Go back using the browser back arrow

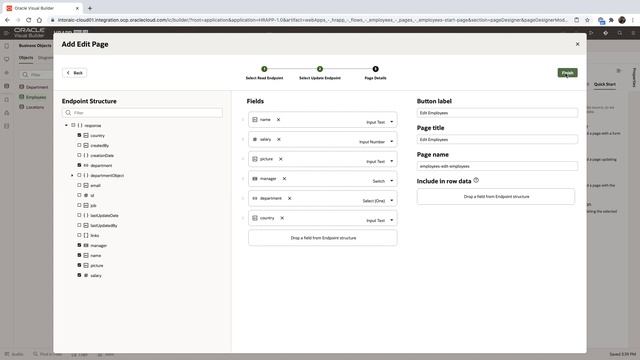point(7,20)
